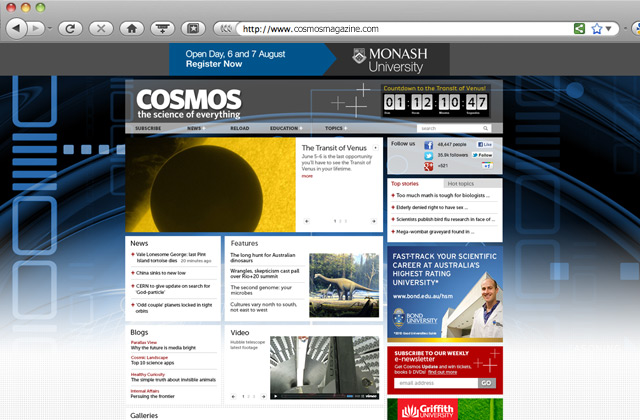Image resolution: width=640 pixels, height=420 pixels.
Task: Go to previous slide in main carousel
Action: click(x=307, y=221)
